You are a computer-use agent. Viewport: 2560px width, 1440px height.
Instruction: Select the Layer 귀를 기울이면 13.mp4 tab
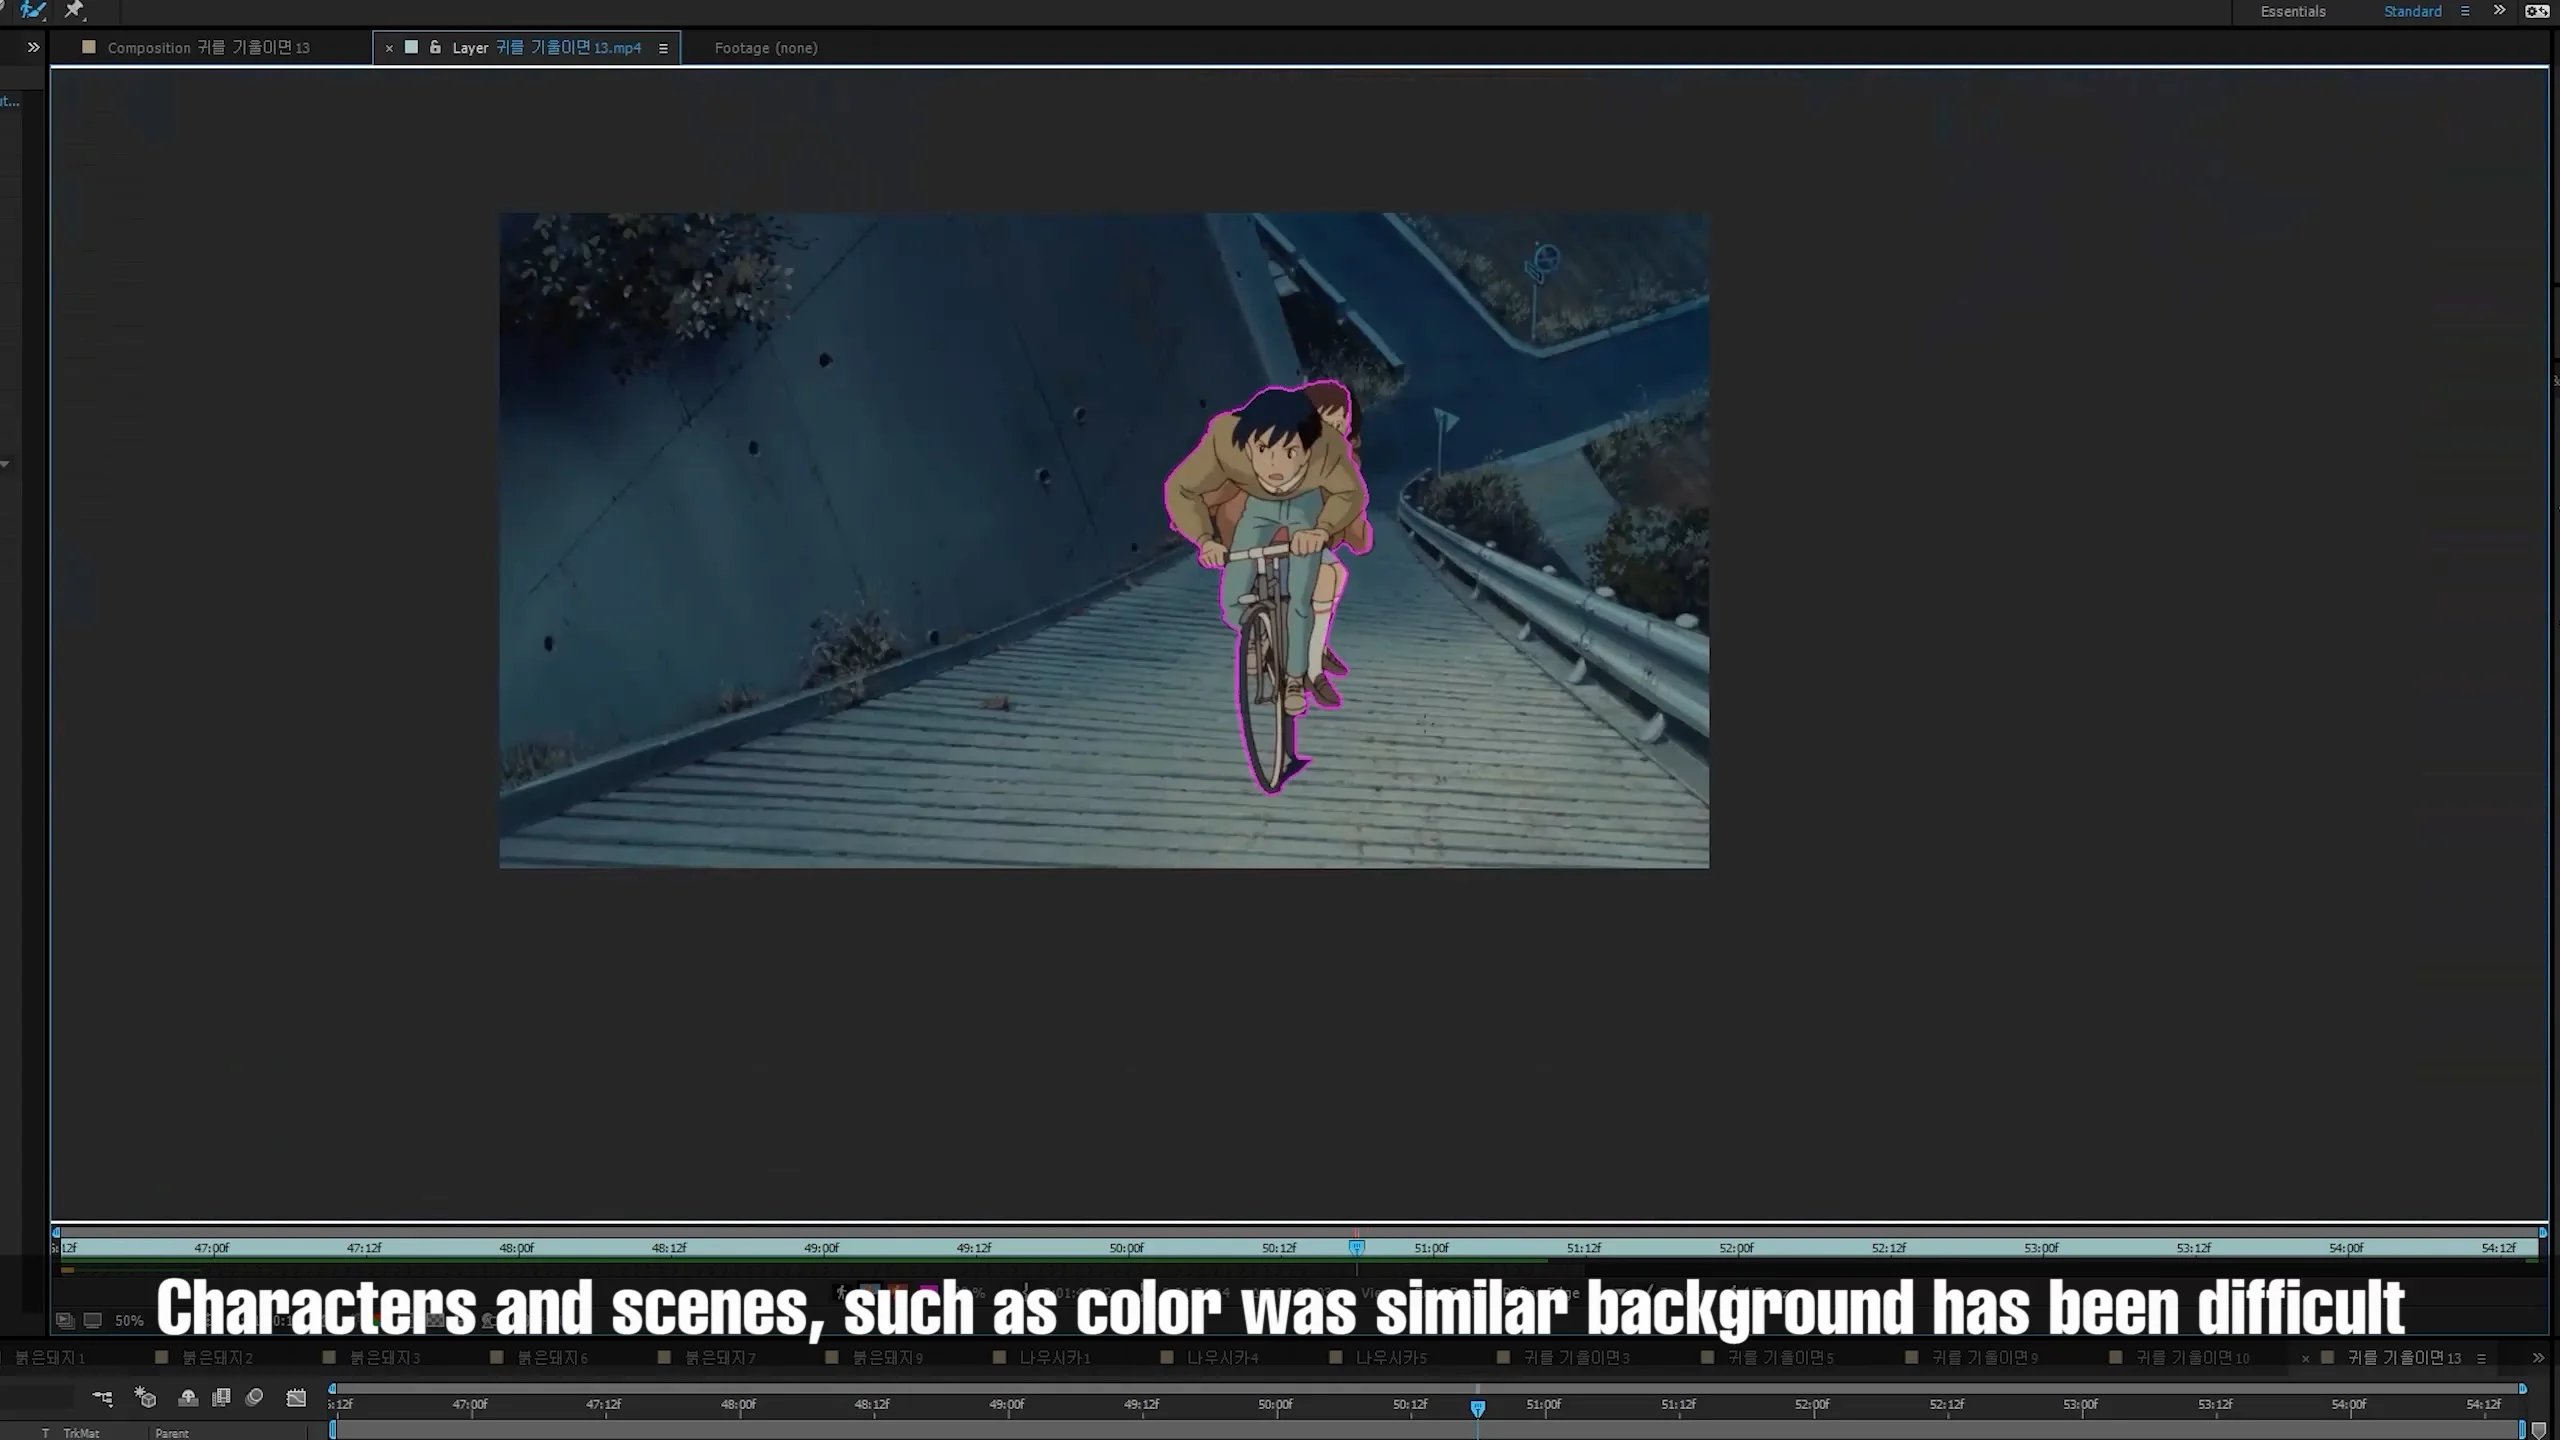(x=546, y=48)
